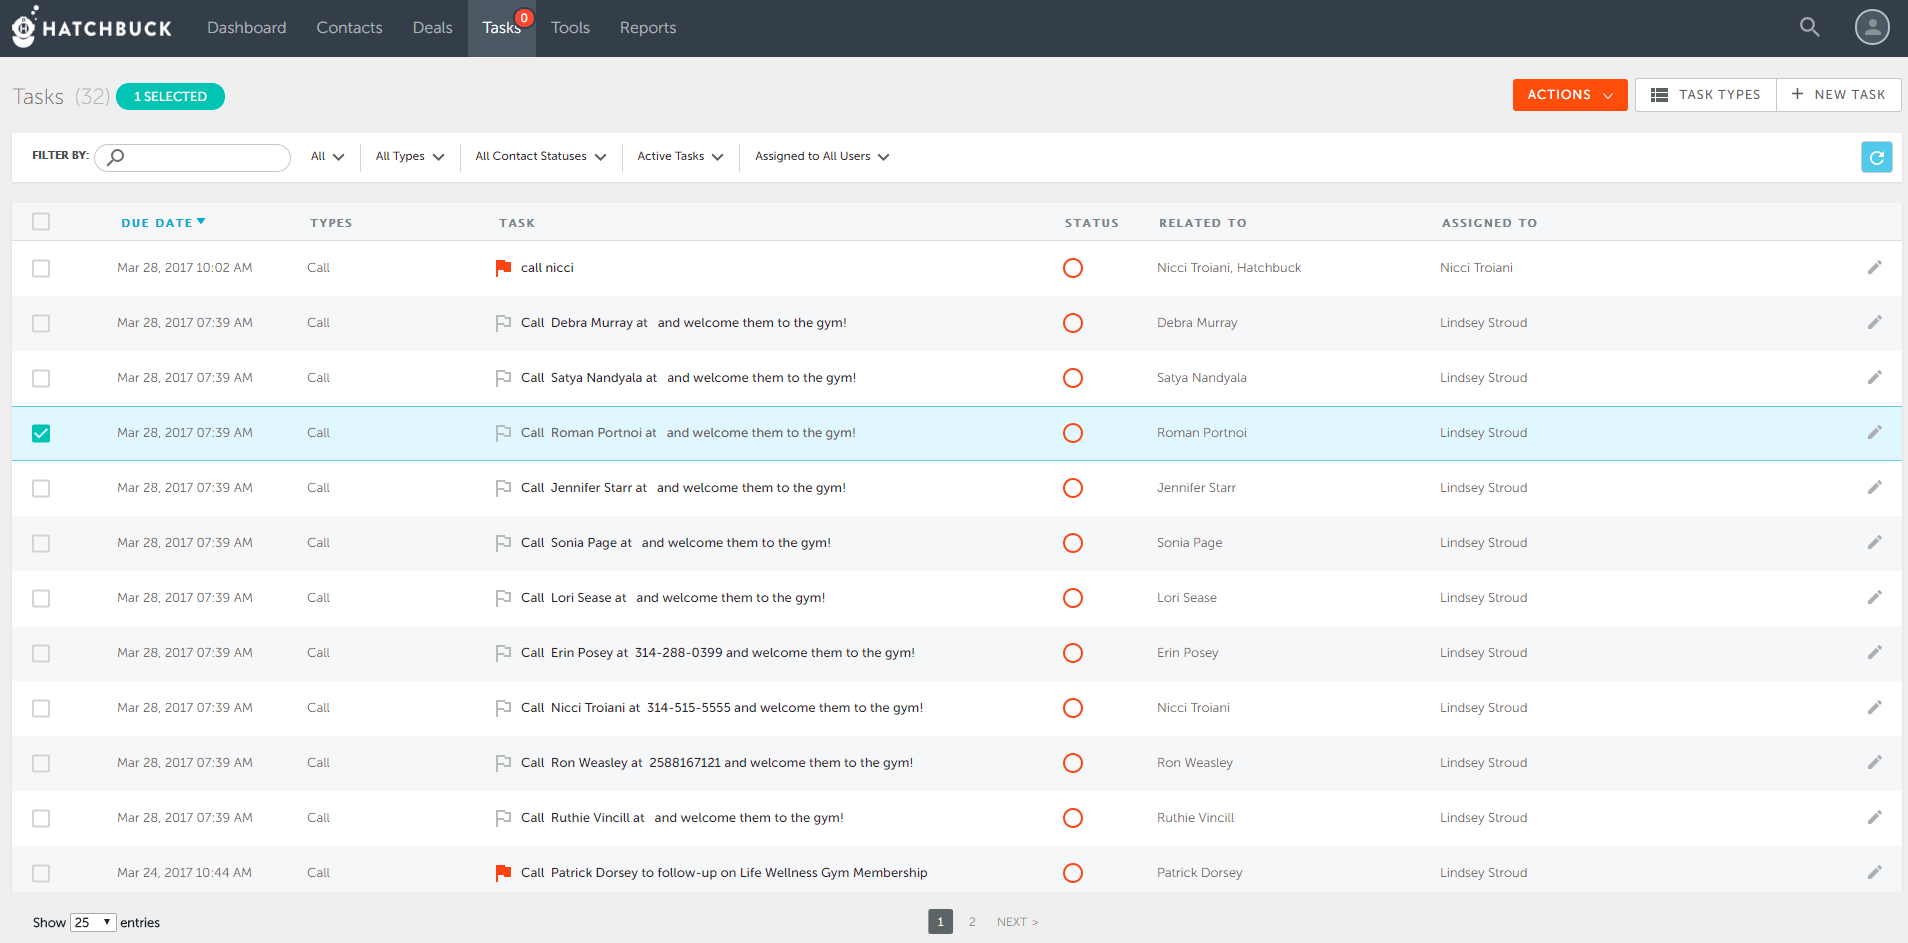Click the New Task button

click(1838, 95)
